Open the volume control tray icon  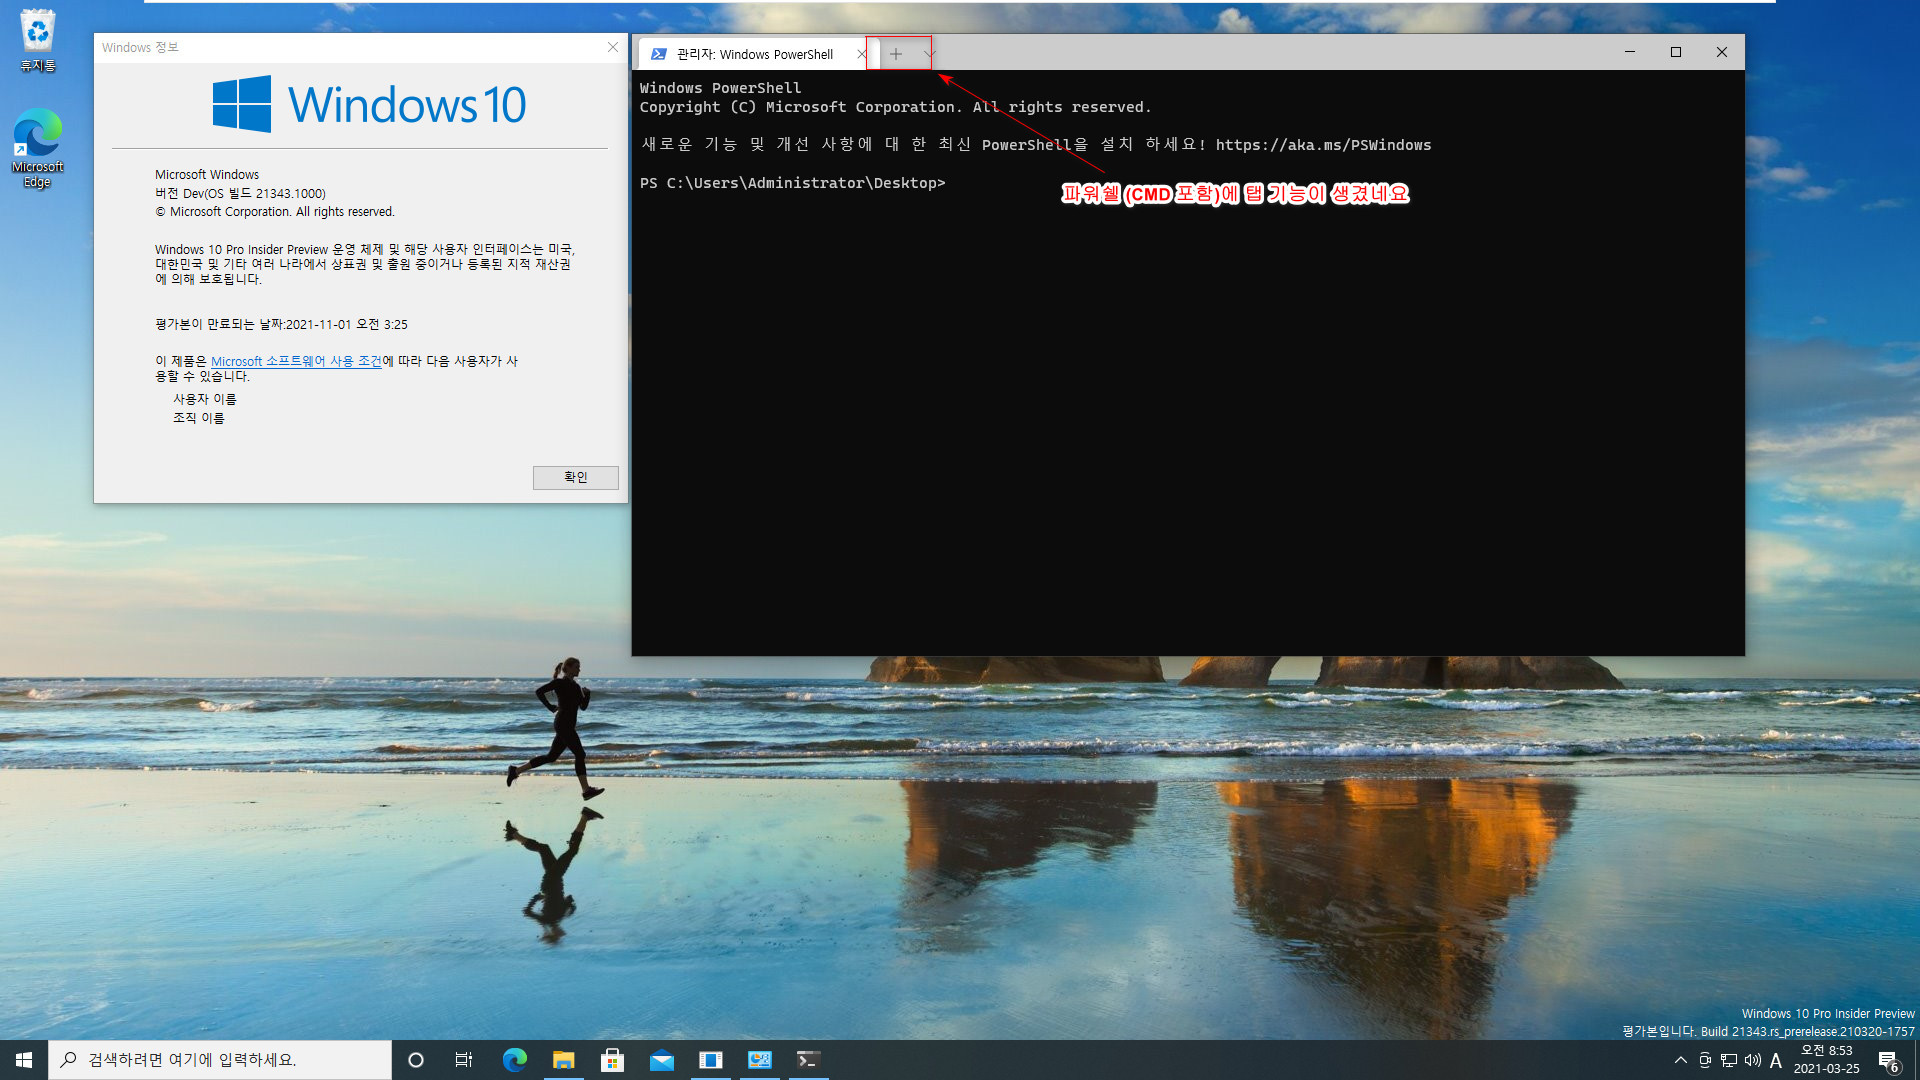1753,1060
